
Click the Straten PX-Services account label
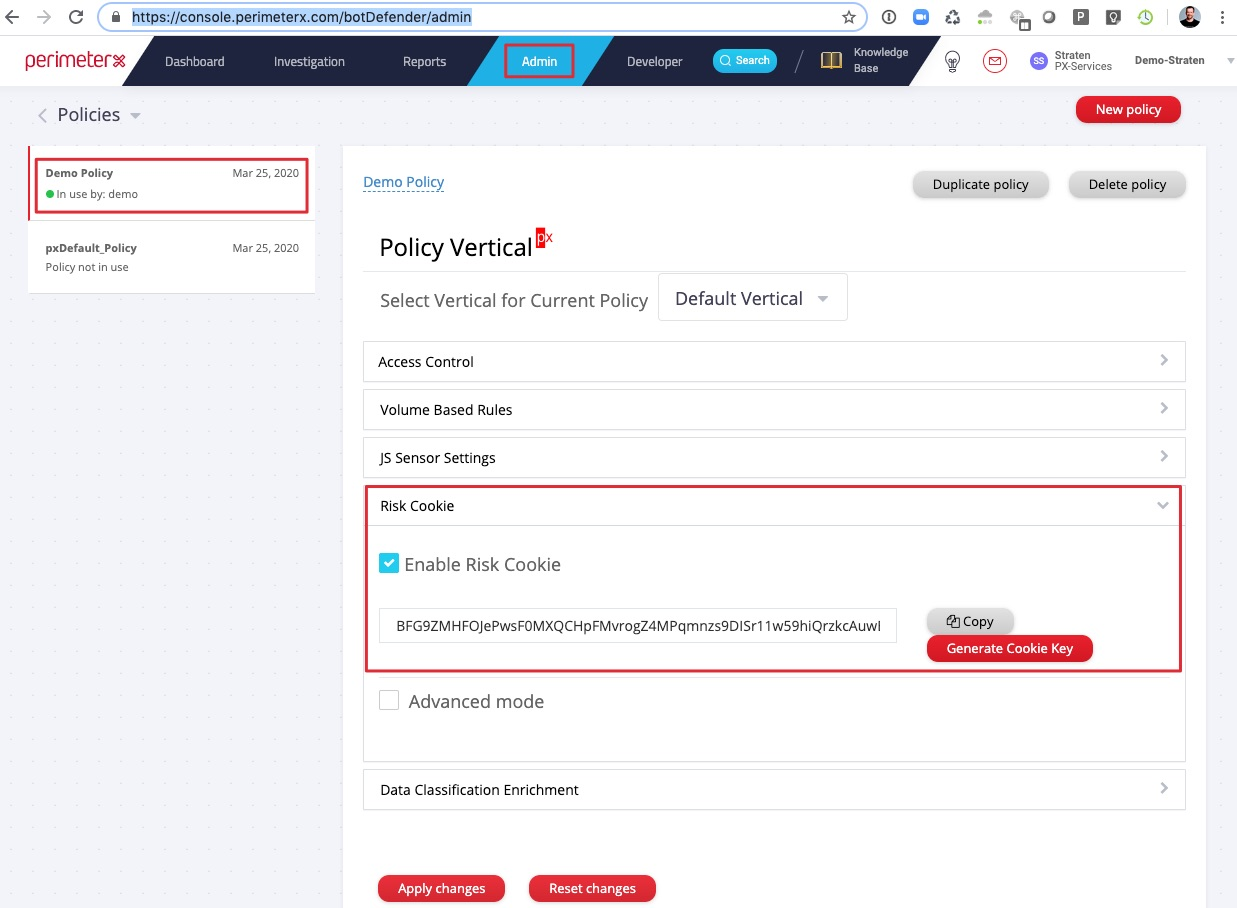click(1083, 61)
